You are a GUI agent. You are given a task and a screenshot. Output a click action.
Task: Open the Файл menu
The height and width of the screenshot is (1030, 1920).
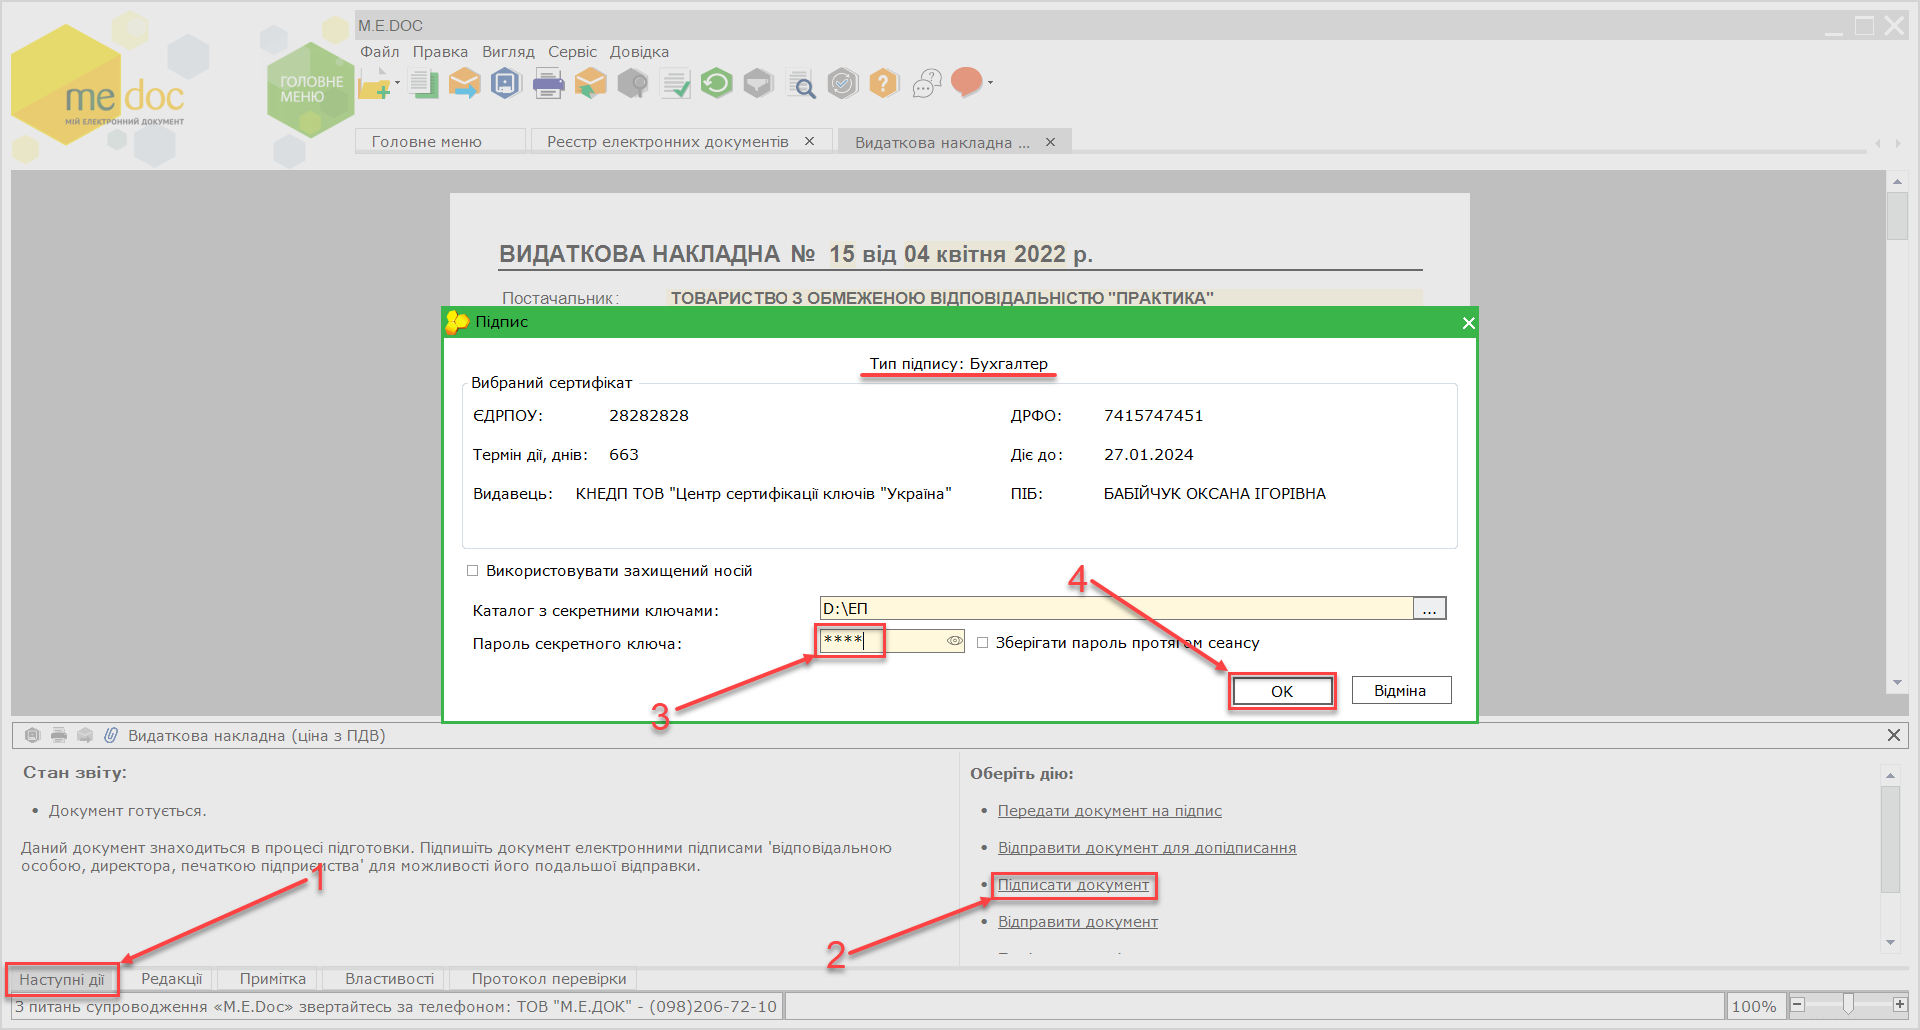[380, 52]
